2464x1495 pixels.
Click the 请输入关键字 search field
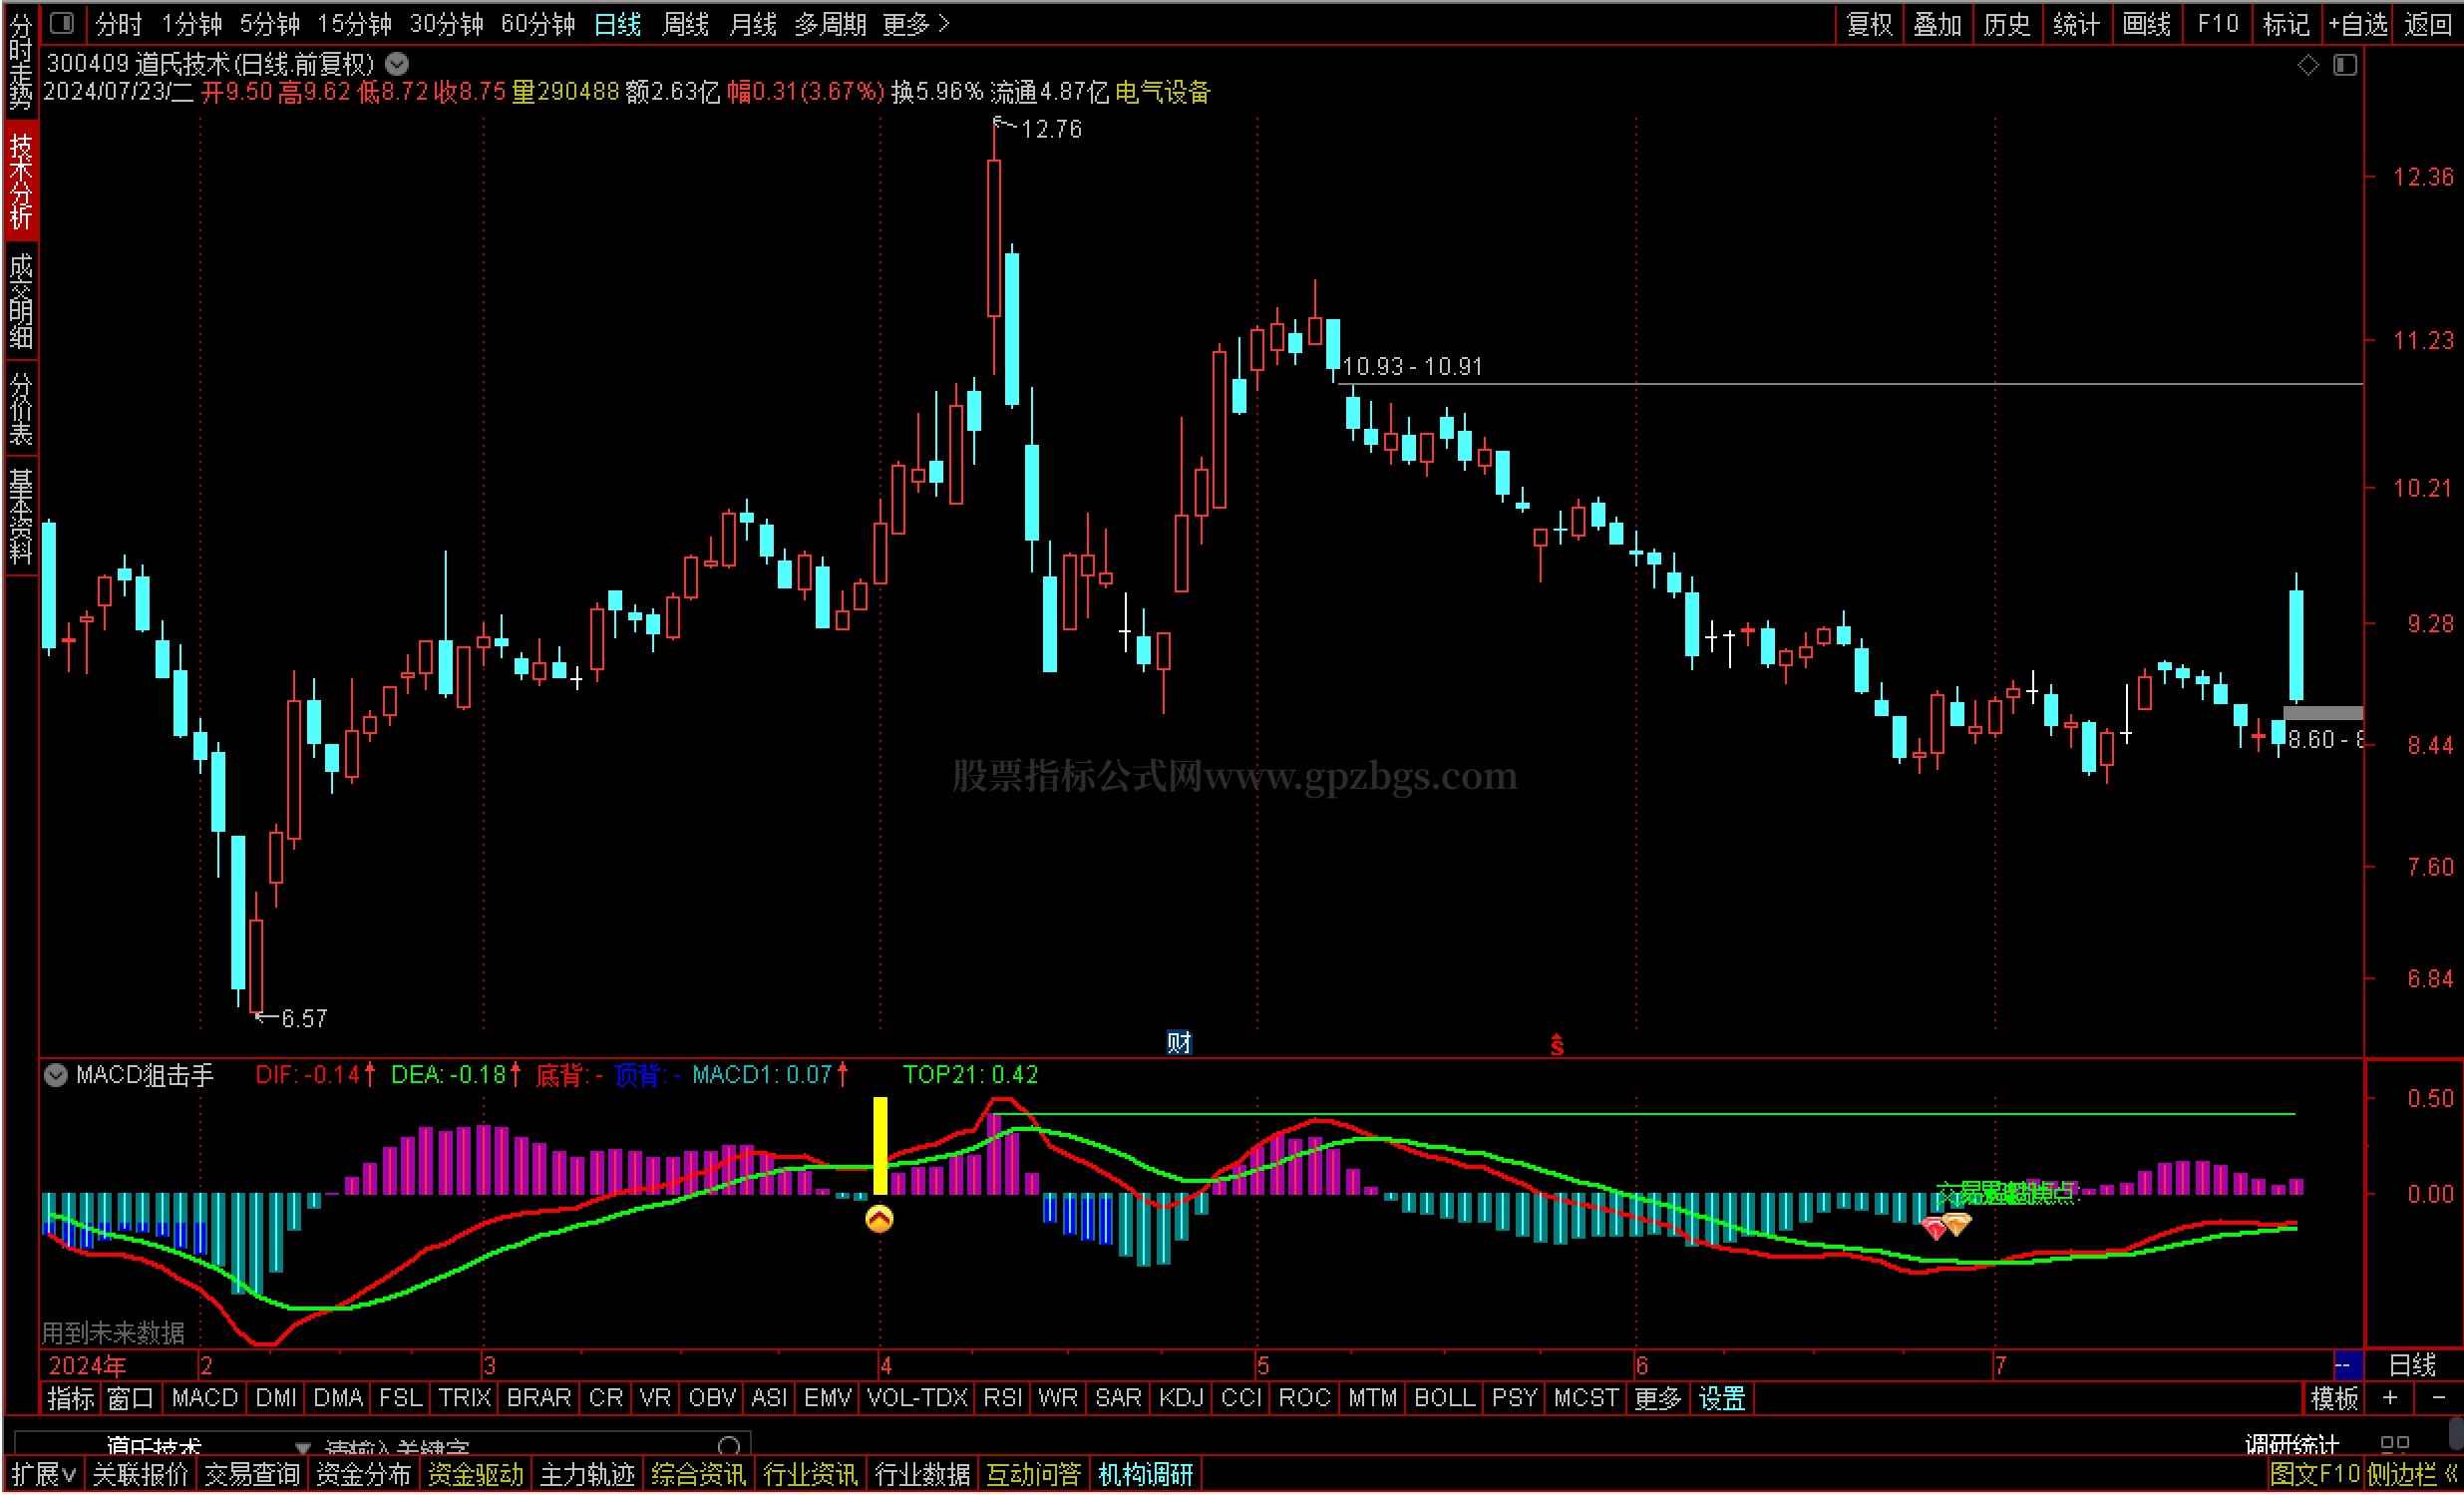[398, 1447]
